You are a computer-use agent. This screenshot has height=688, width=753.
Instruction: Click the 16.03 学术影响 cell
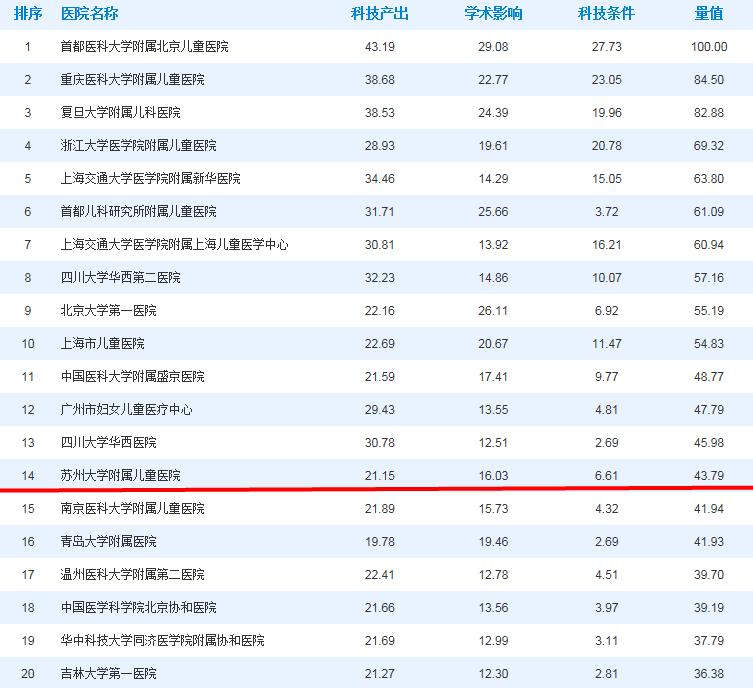point(493,475)
